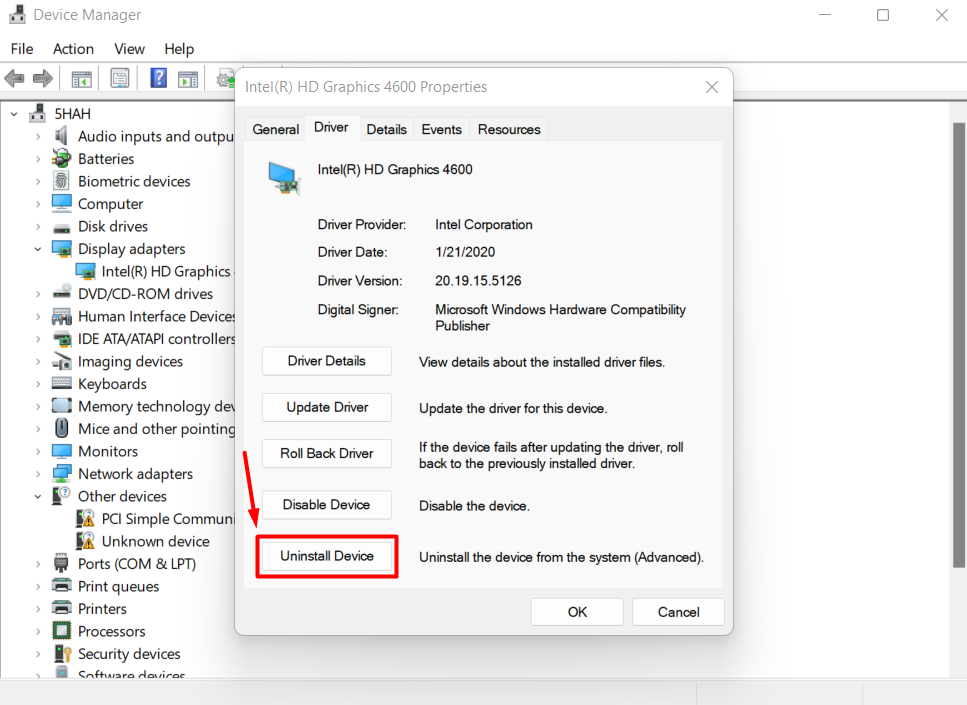The height and width of the screenshot is (705, 967).
Task: Click the Mice and other pointing icon
Action: pos(62,428)
